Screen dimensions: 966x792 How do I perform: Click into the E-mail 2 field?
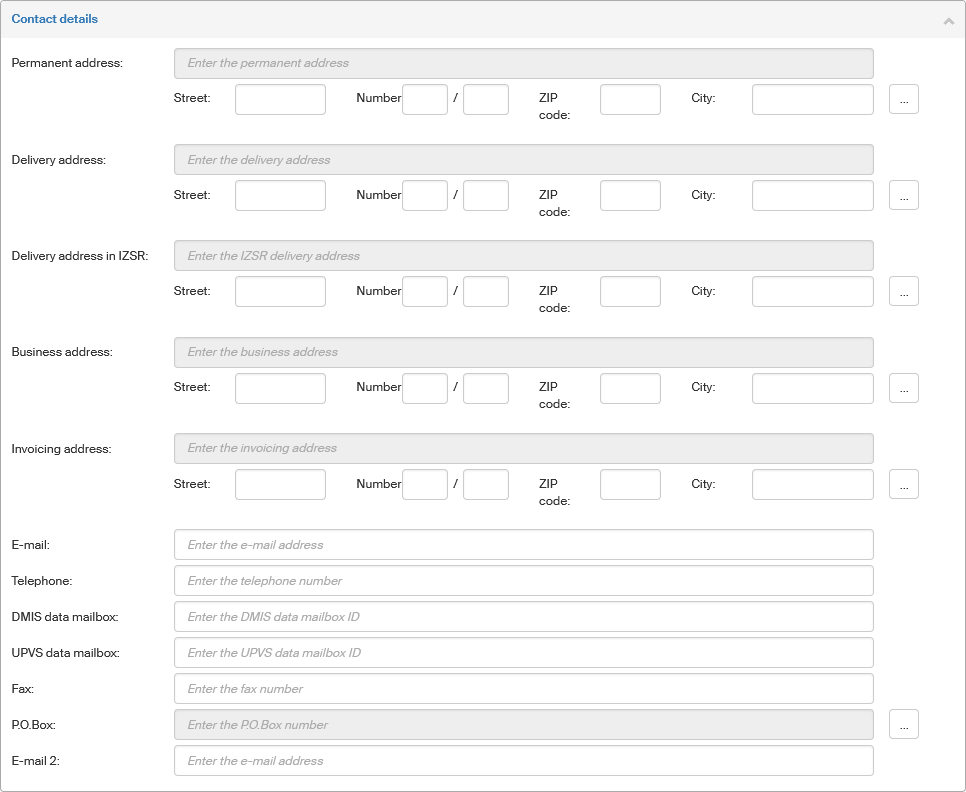pos(523,761)
